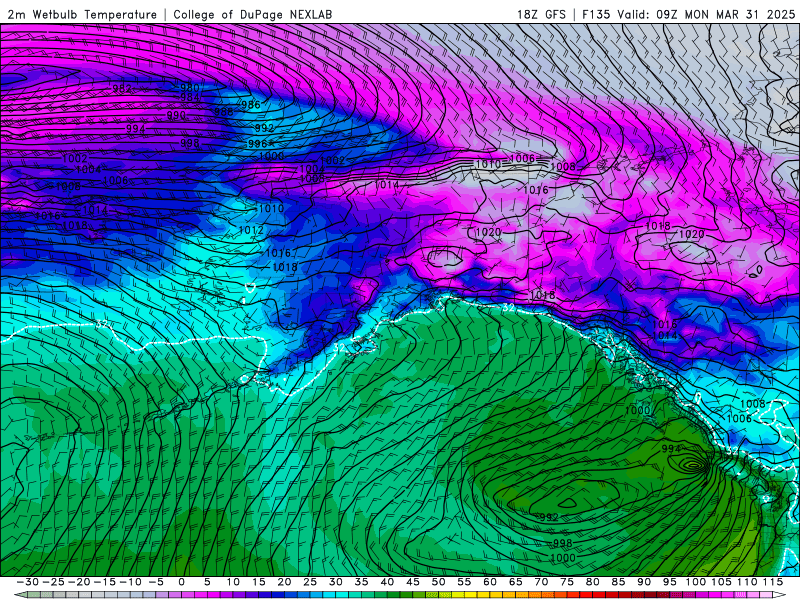800x600 pixels.
Task: Click the 20 color scale label
Action: 284,582
